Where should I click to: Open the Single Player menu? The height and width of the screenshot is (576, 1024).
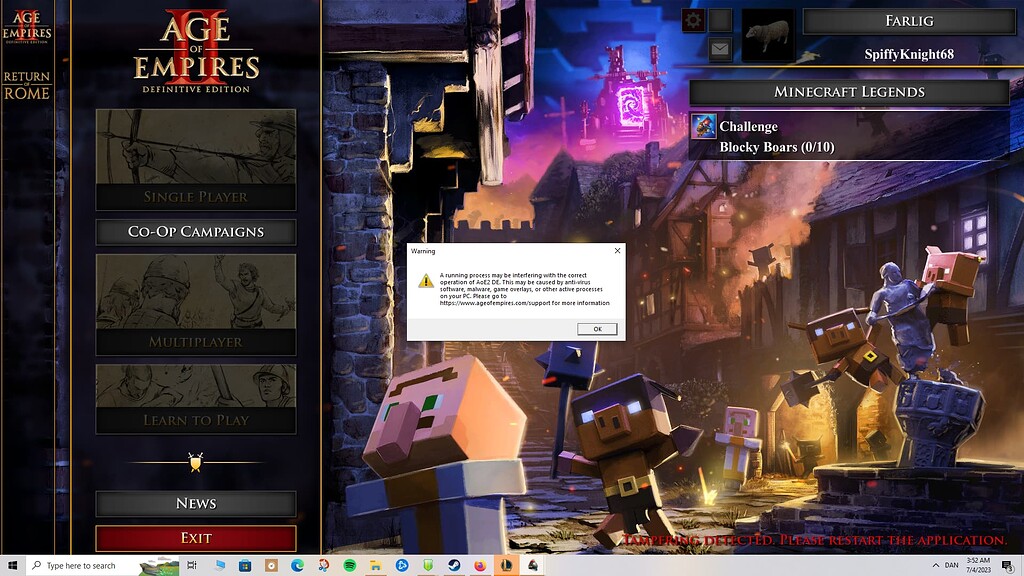tap(196, 197)
